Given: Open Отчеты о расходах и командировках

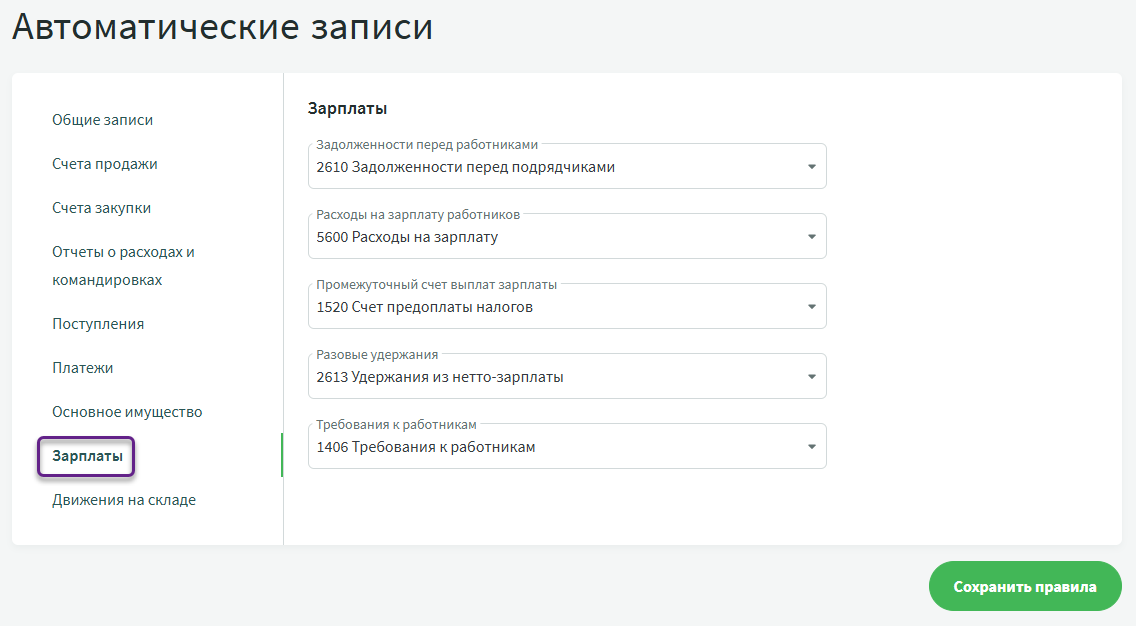Looking at the screenshot, I should tap(123, 266).
